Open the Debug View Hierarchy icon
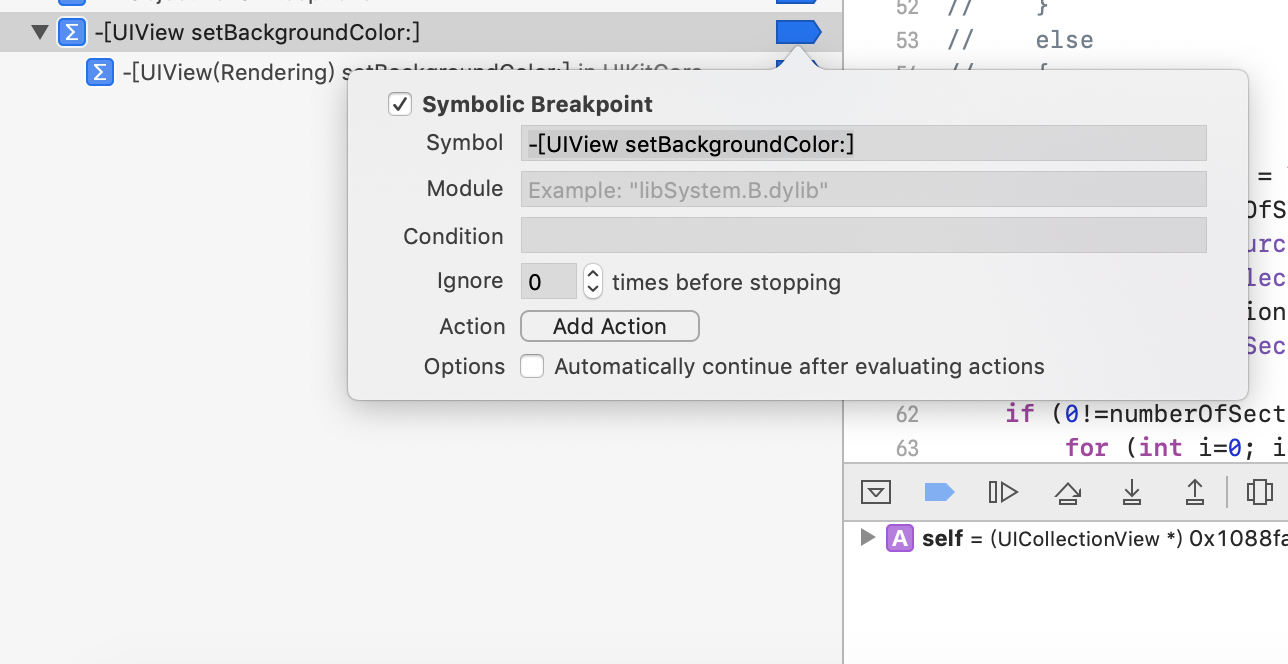 coord(1259,492)
